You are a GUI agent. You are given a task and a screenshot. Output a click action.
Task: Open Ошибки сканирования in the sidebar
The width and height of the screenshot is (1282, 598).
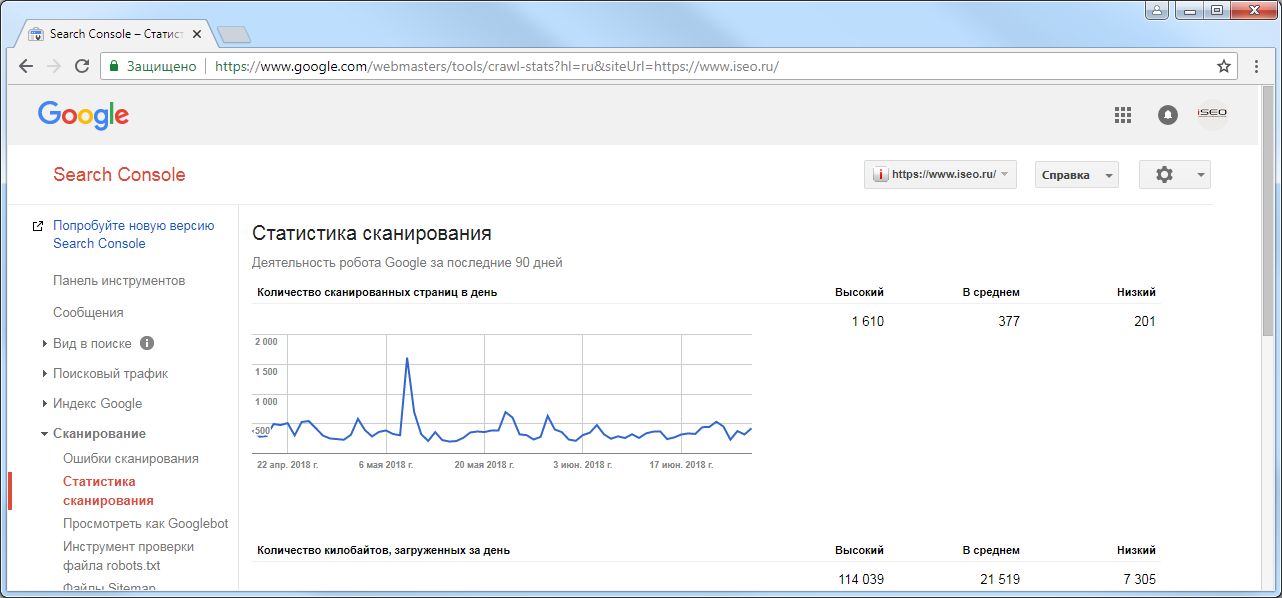pos(130,459)
